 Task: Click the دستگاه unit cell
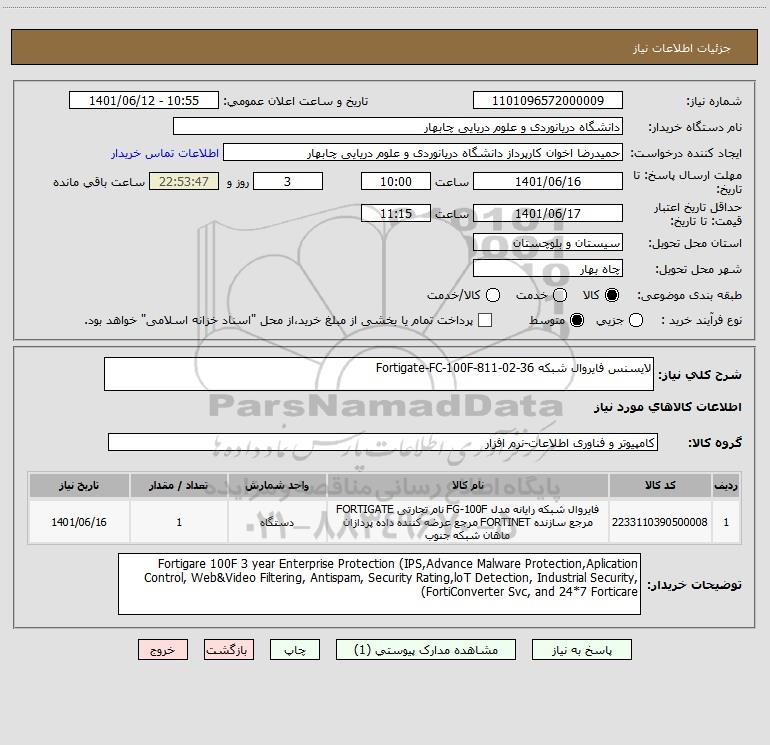[x=277, y=522]
